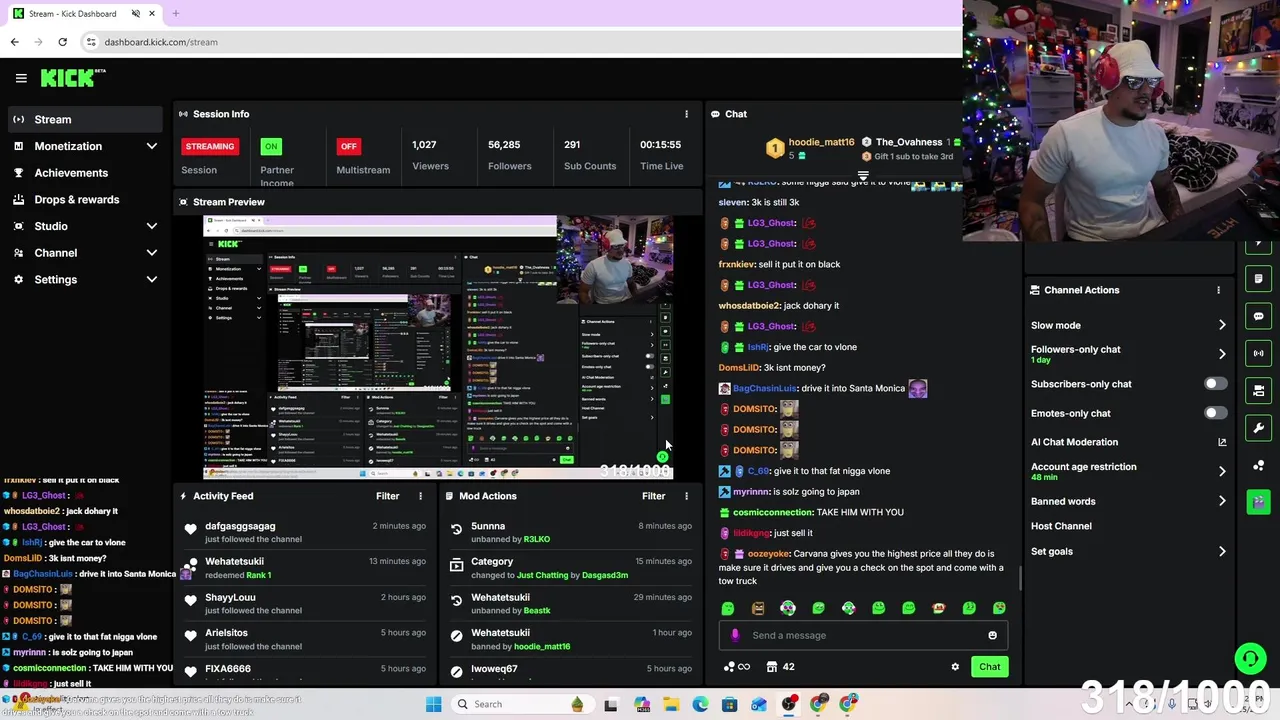Toggle the Multistream OFF badge
The height and width of the screenshot is (720, 1280).
point(348,146)
